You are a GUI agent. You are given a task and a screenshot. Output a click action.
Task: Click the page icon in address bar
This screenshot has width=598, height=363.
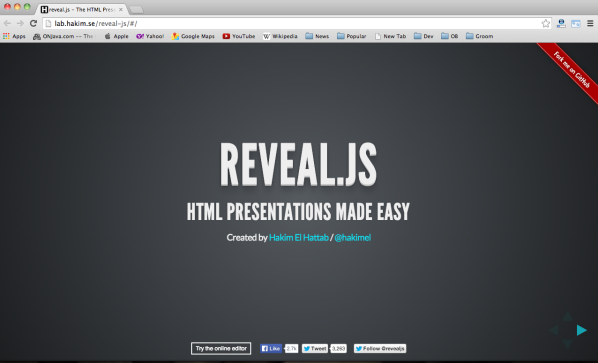tap(48, 24)
